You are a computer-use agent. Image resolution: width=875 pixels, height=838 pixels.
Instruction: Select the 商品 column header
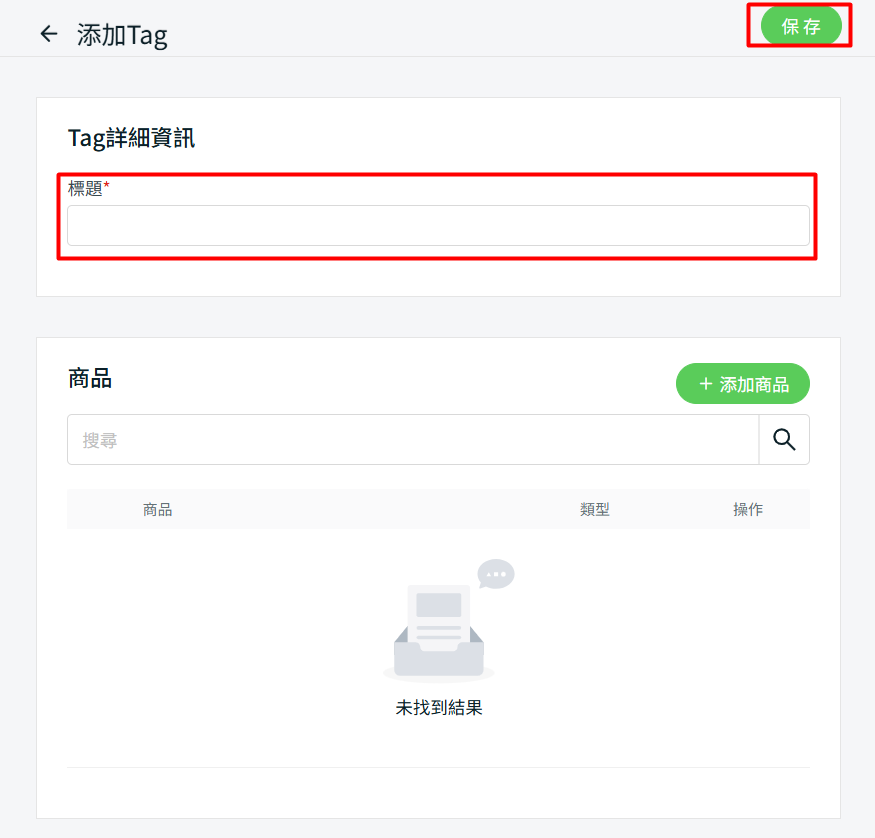click(157, 509)
